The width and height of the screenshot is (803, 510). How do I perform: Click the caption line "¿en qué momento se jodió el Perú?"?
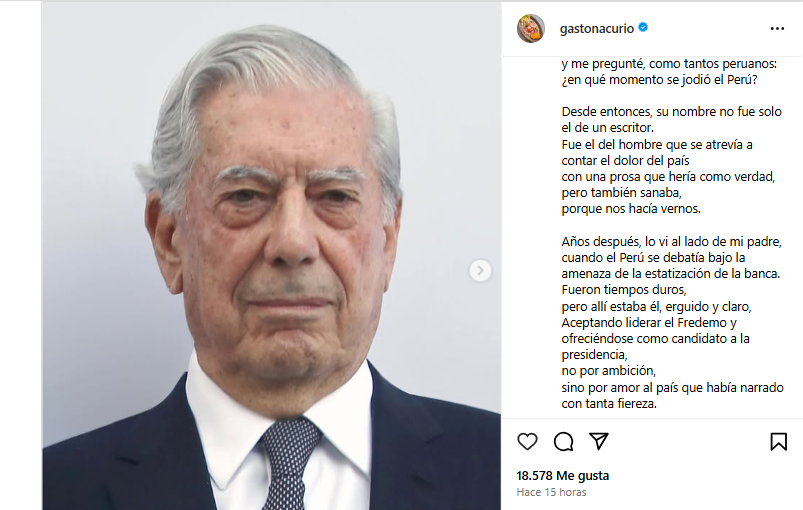point(659,80)
